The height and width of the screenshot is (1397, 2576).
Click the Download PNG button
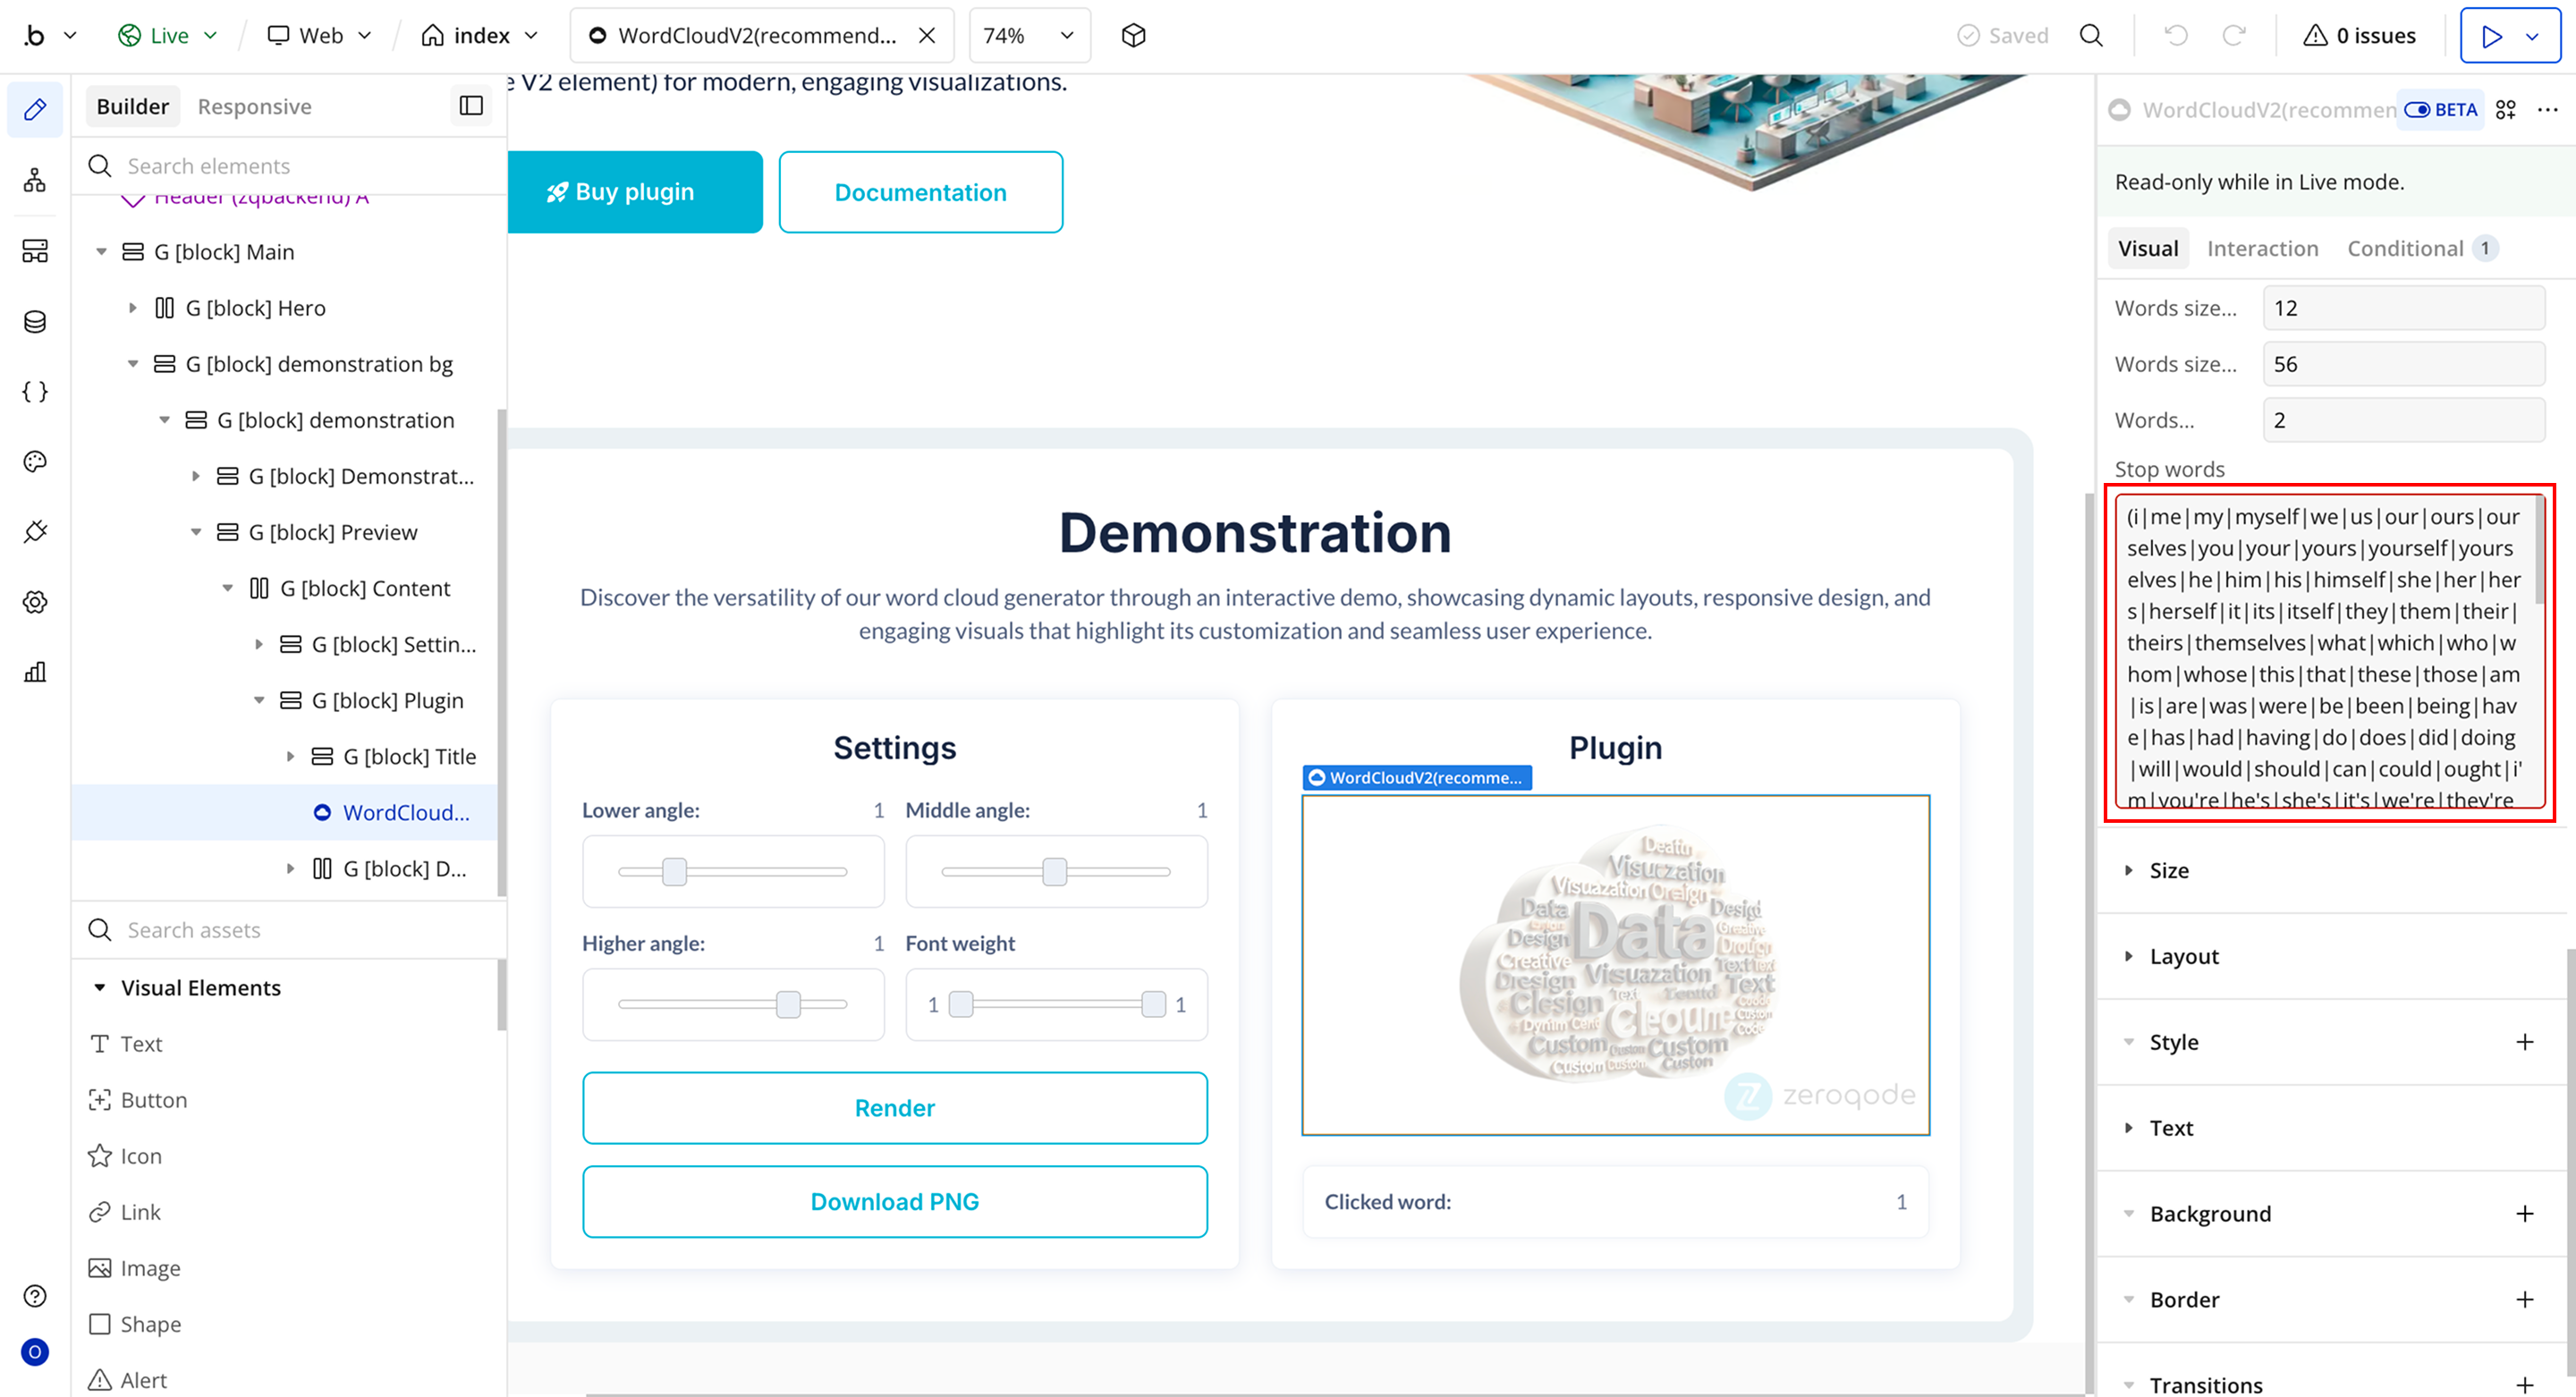coord(894,1202)
